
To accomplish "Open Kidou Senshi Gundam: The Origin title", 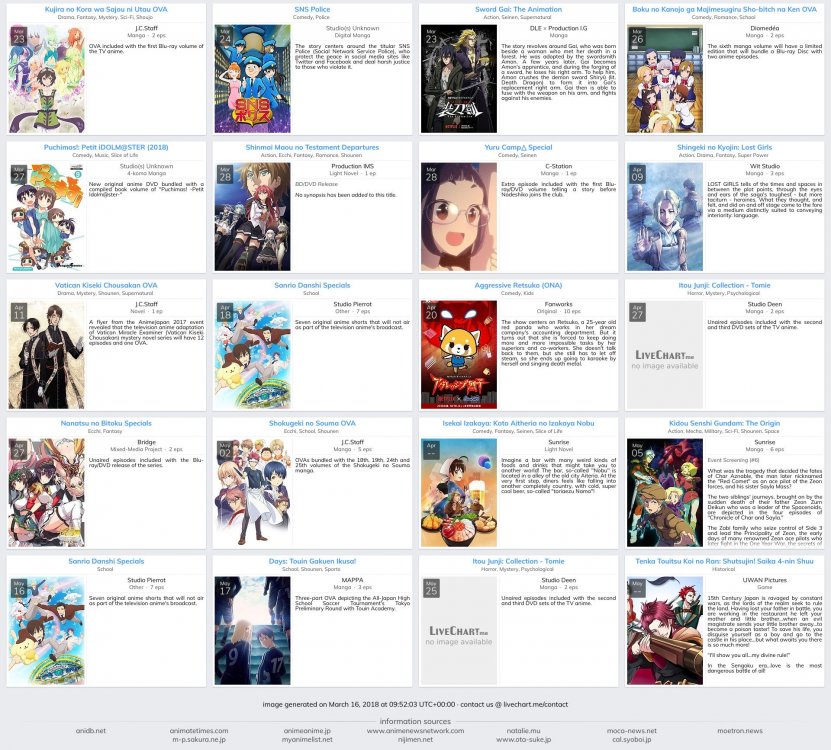I will (x=724, y=423).
